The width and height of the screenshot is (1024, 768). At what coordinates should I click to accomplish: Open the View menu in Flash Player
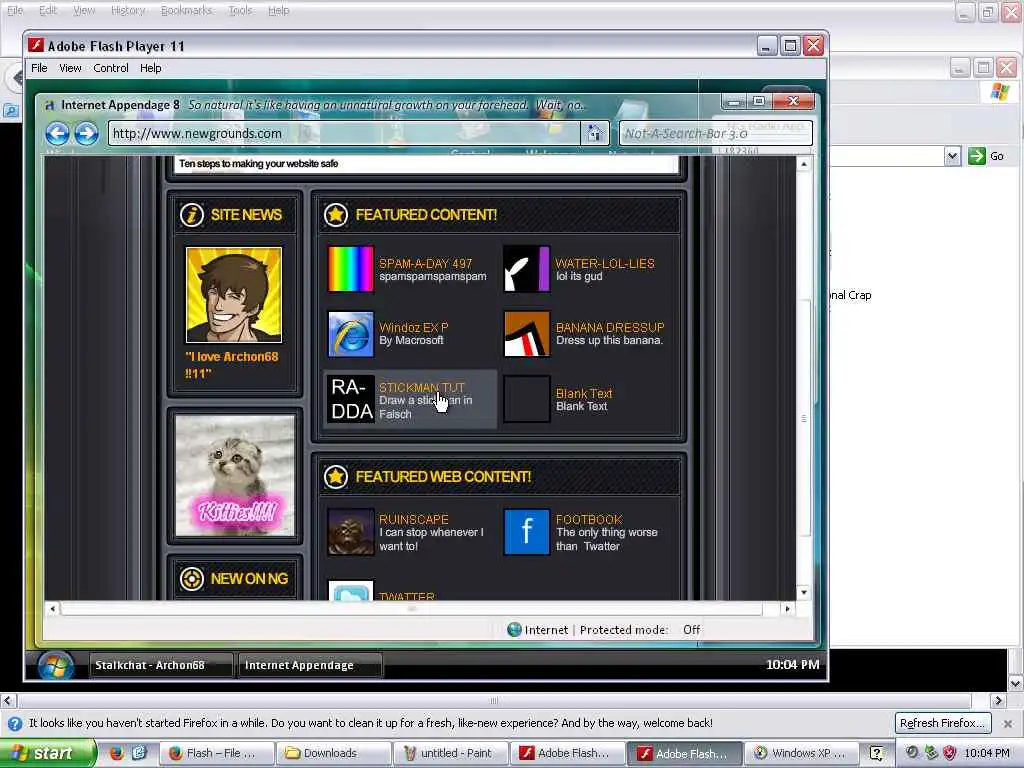(x=70, y=68)
